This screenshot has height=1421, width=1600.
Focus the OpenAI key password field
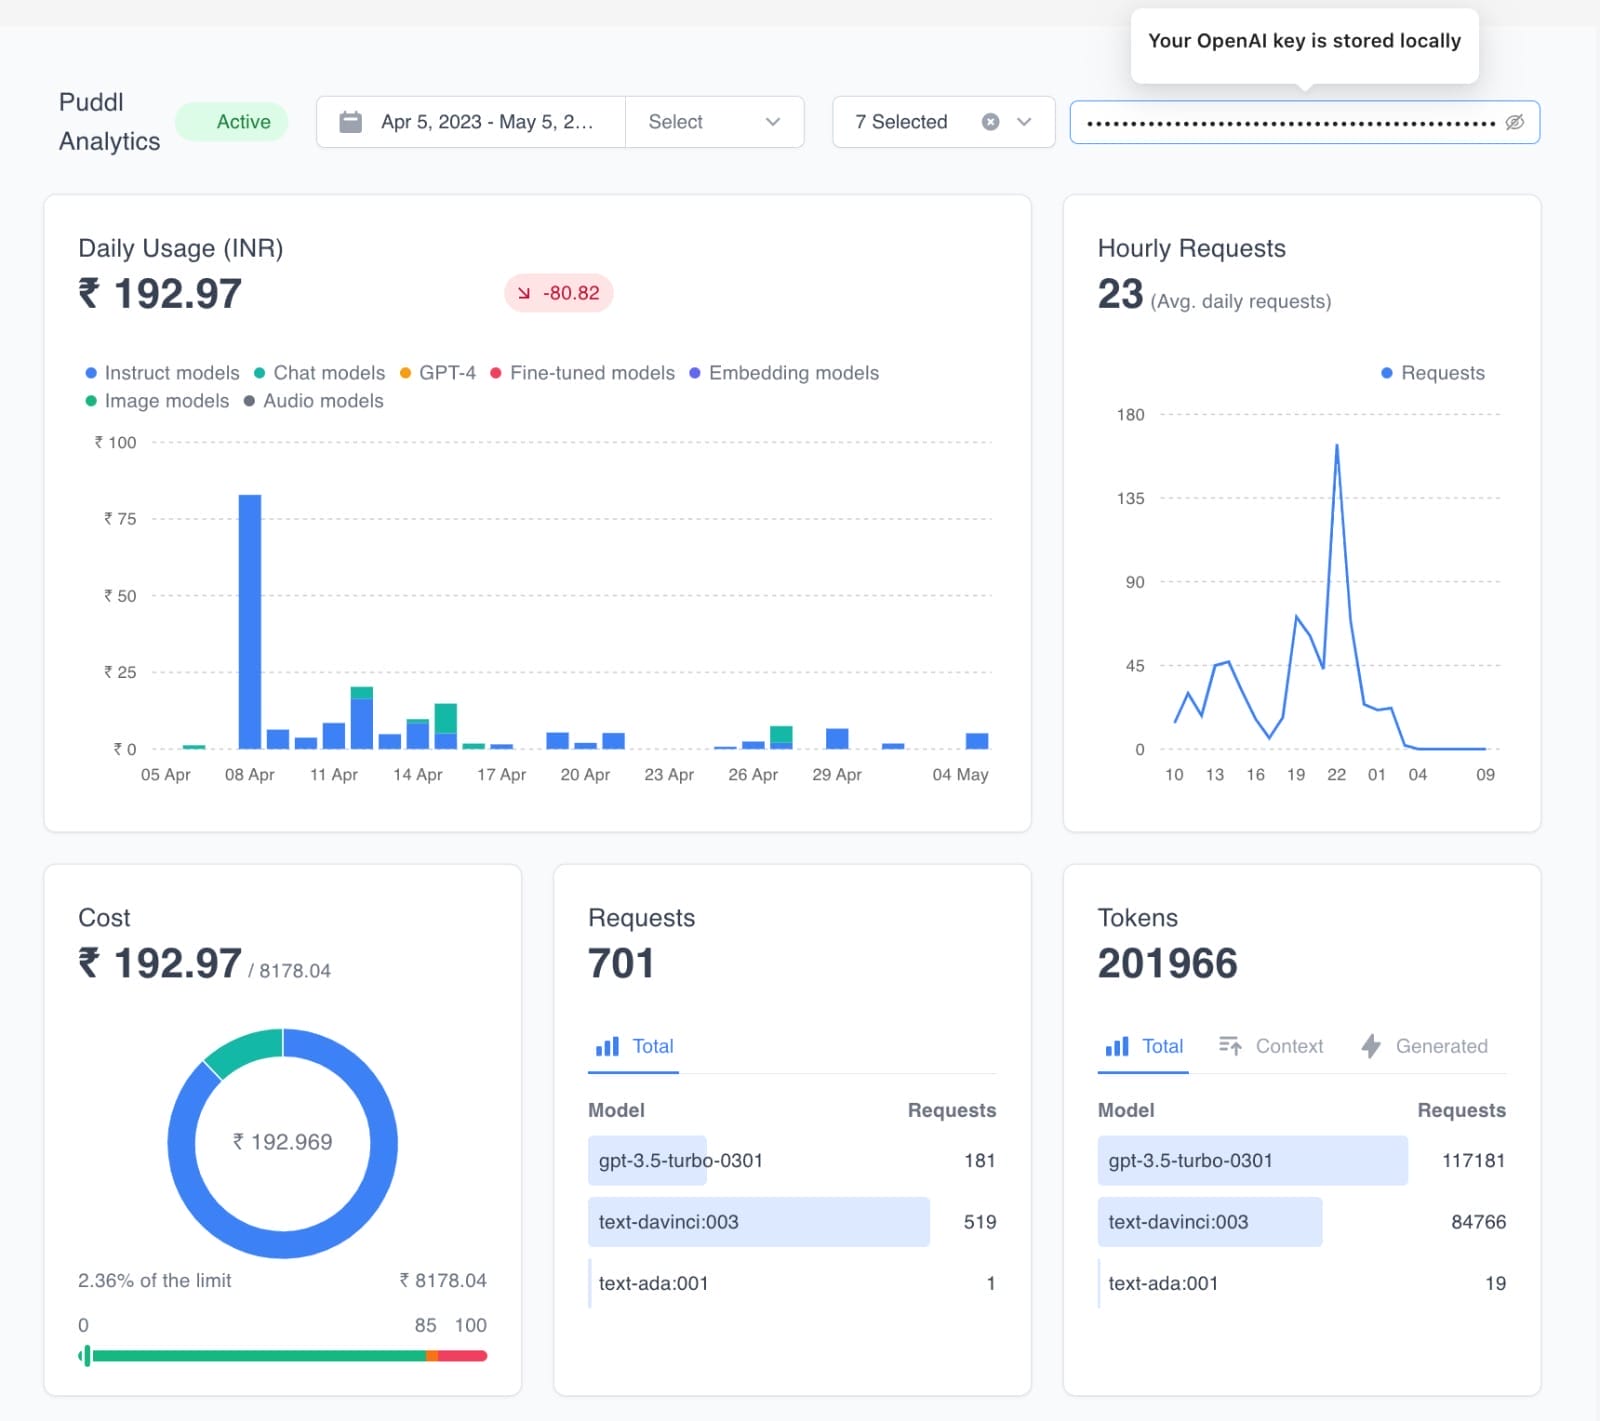tap(1290, 122)
